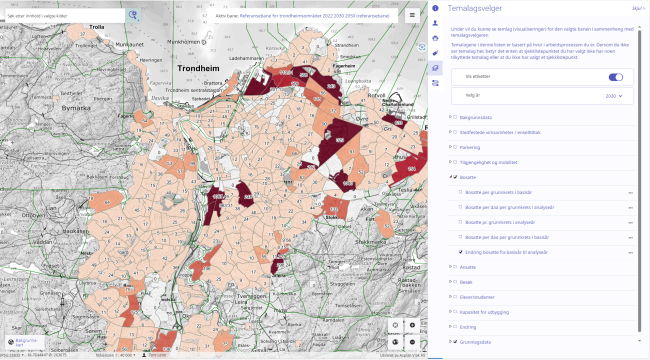Click the globe full extent button
This screenshot has width=650, height=360.
[x=395, y=342]
